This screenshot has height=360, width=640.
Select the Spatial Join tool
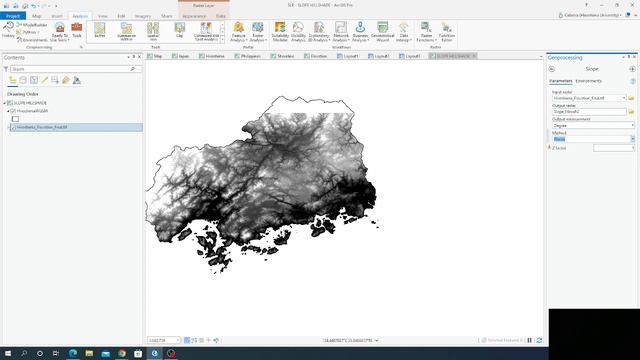pos(153,31)
